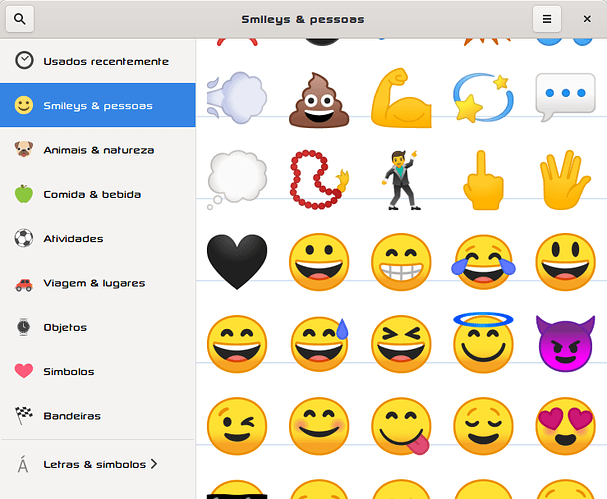This screenshot has width=607, height=499.
Task: Switch to Viagem & lugares category
Action: click(98, 283)
